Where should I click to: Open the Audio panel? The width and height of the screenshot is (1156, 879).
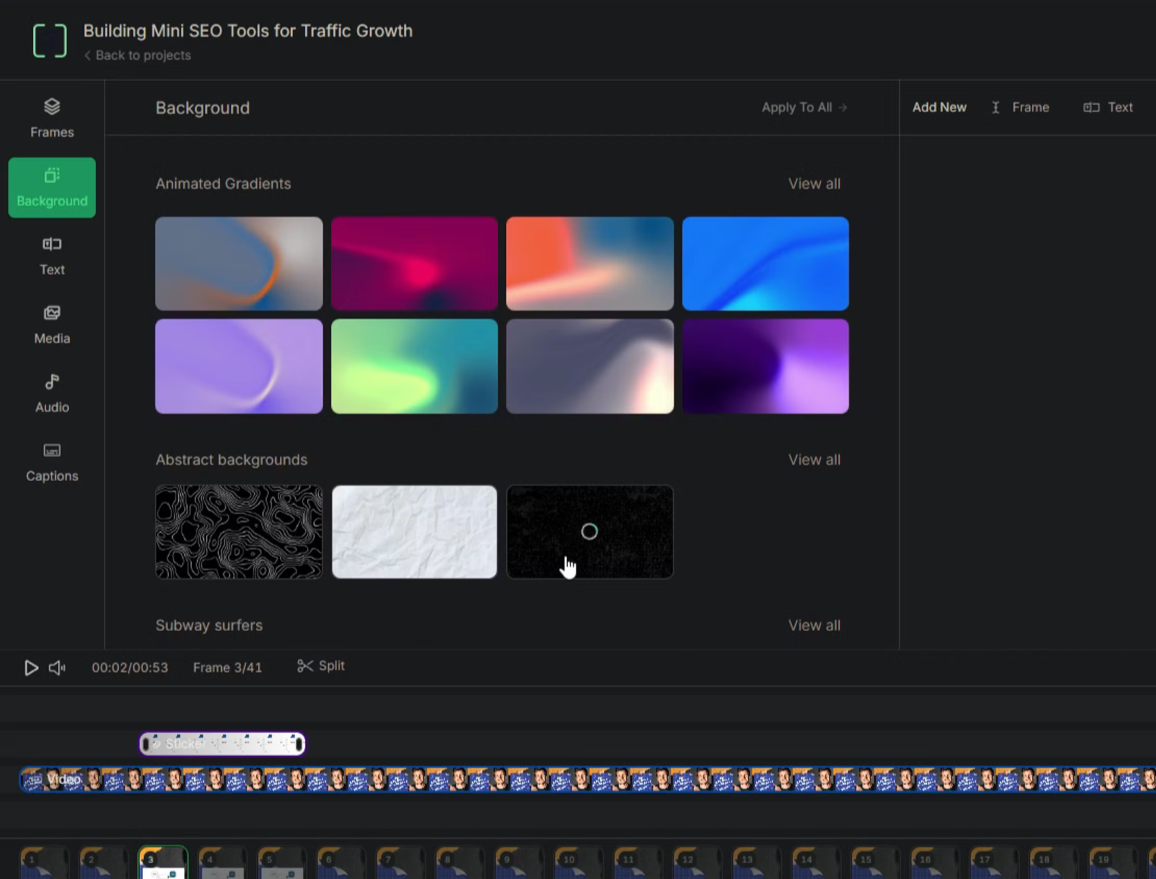(51, 393)
